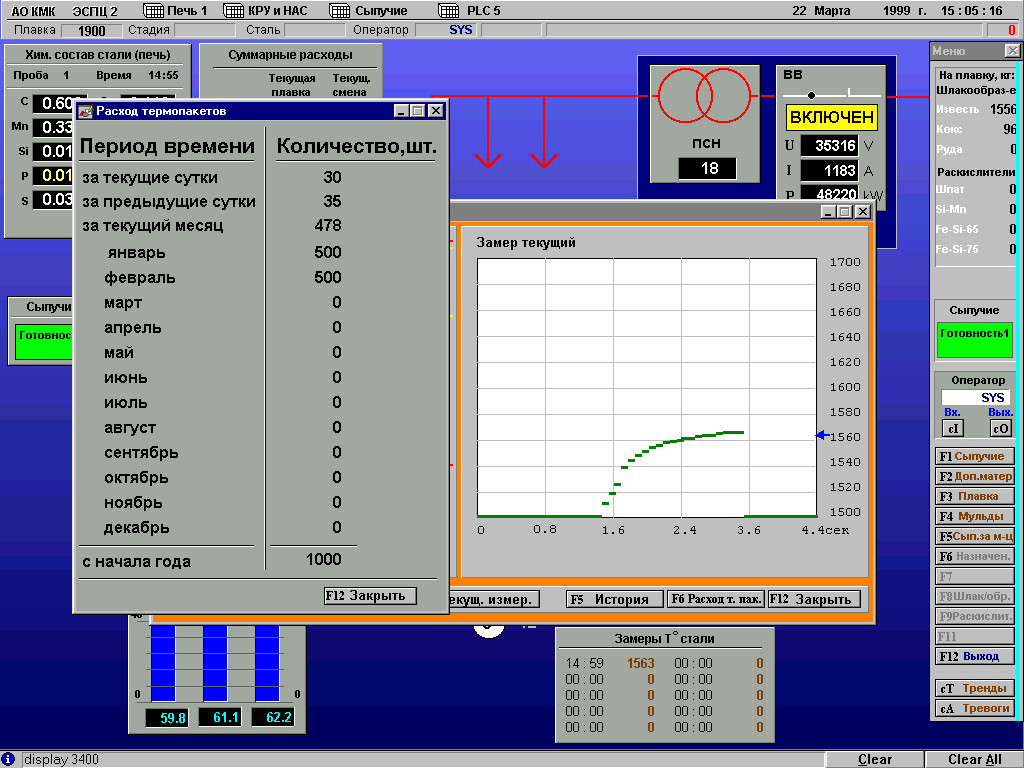Screen dimensions: 1024x768
Task: Open cT Тренды trends
Action: [x=975, y=688]
